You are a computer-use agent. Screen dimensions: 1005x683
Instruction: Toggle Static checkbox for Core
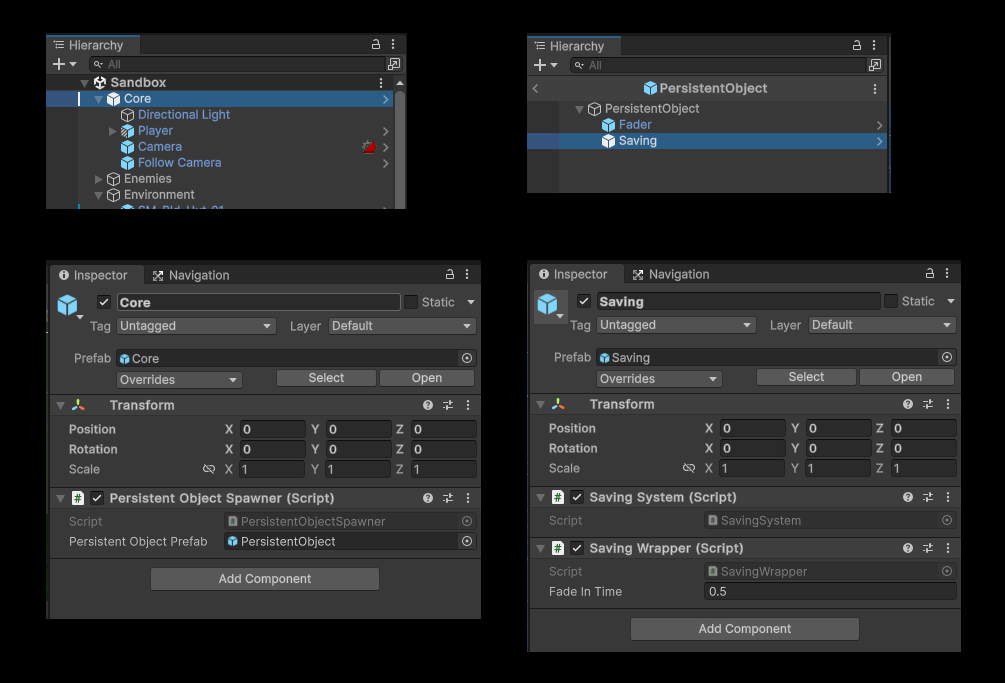pos(411,302)
